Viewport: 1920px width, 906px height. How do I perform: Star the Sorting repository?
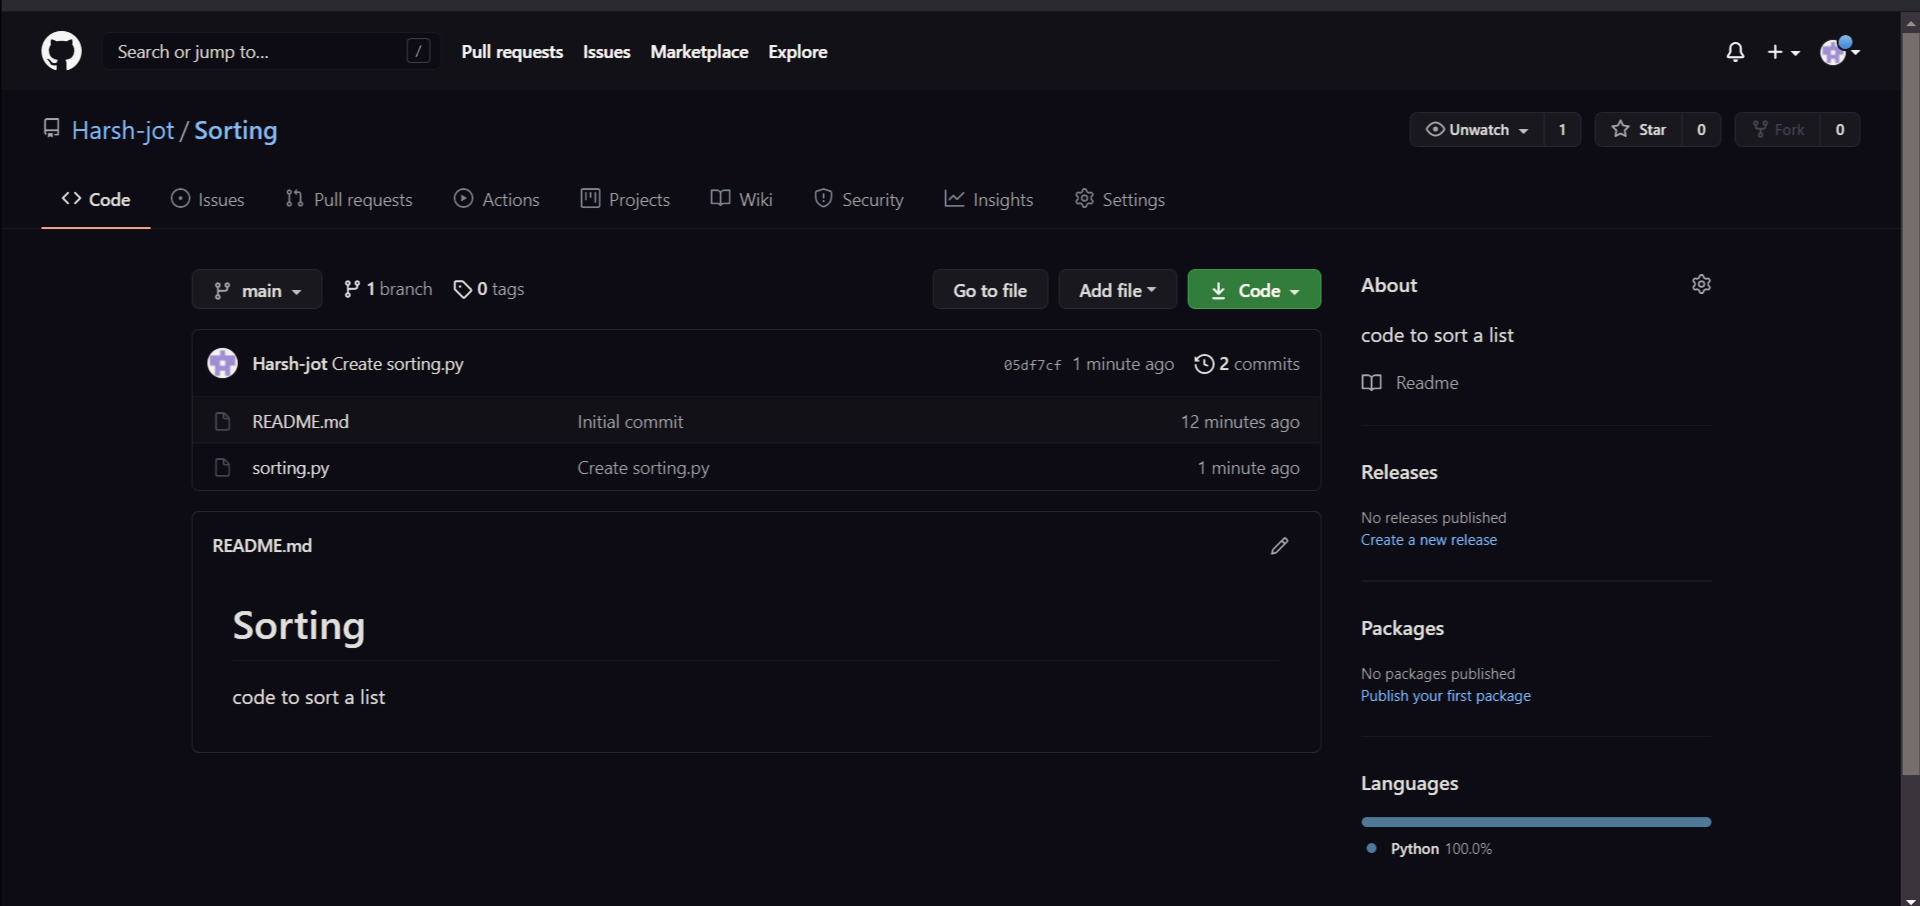pyautogui.click(x=1638, y=130)
